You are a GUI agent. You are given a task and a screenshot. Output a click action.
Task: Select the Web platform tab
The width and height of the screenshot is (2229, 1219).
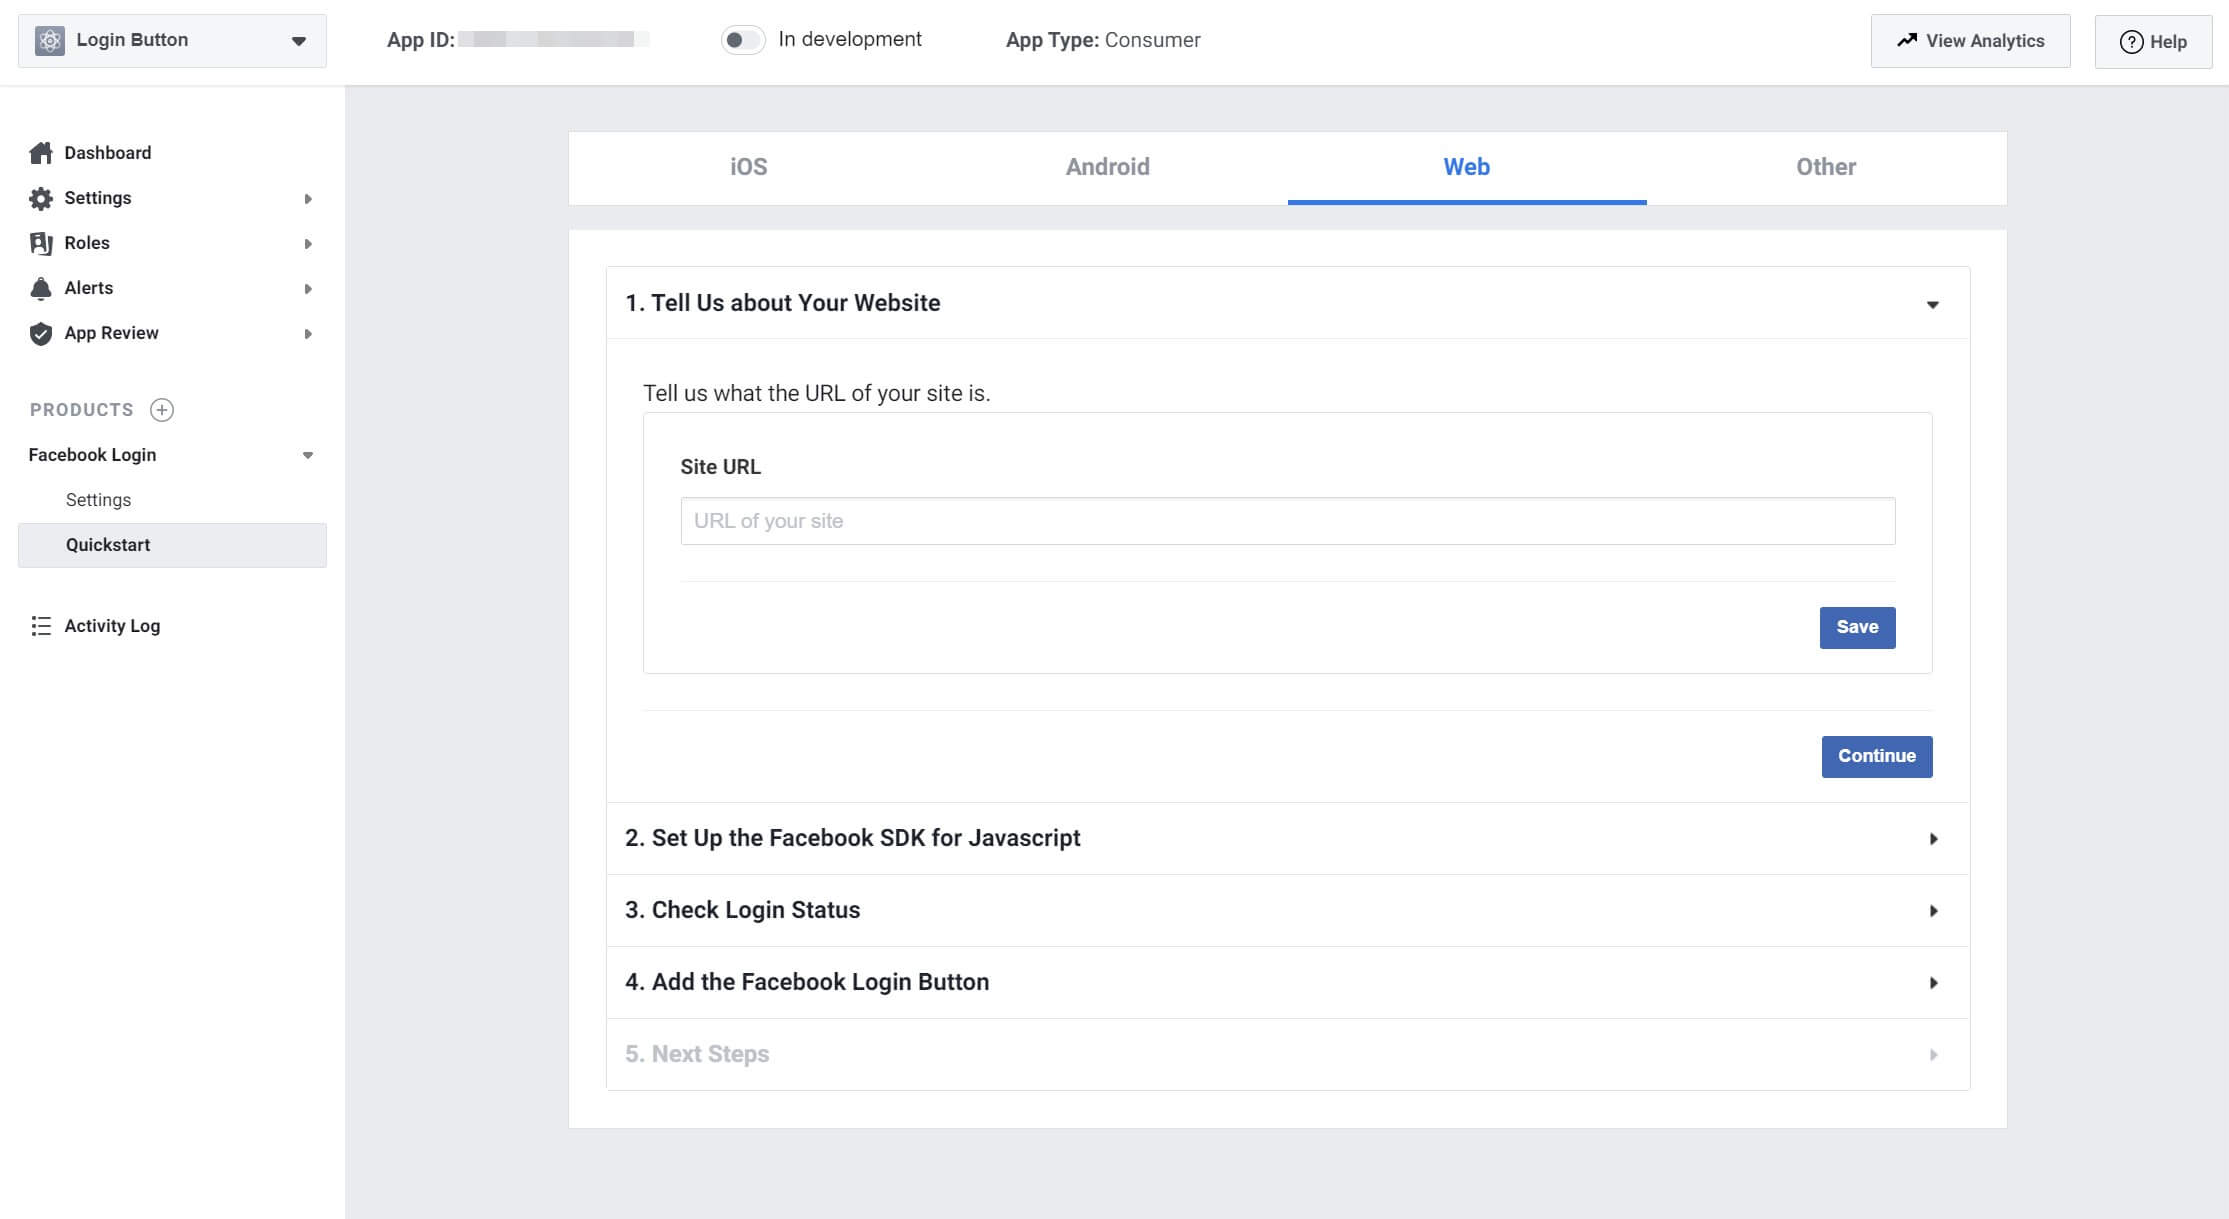[x=1466, y=167]
